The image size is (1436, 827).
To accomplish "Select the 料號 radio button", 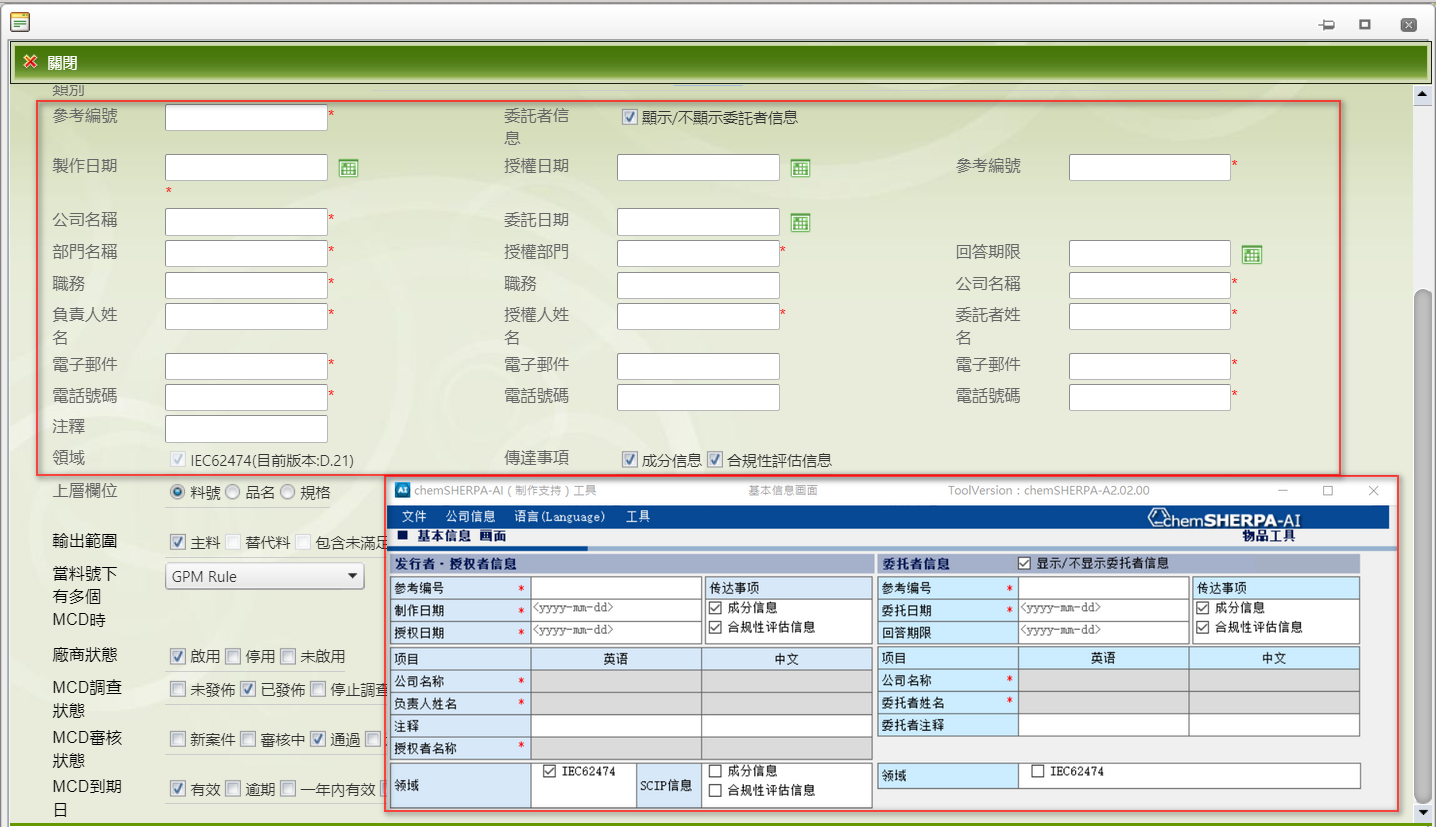I will pos(178,492).
